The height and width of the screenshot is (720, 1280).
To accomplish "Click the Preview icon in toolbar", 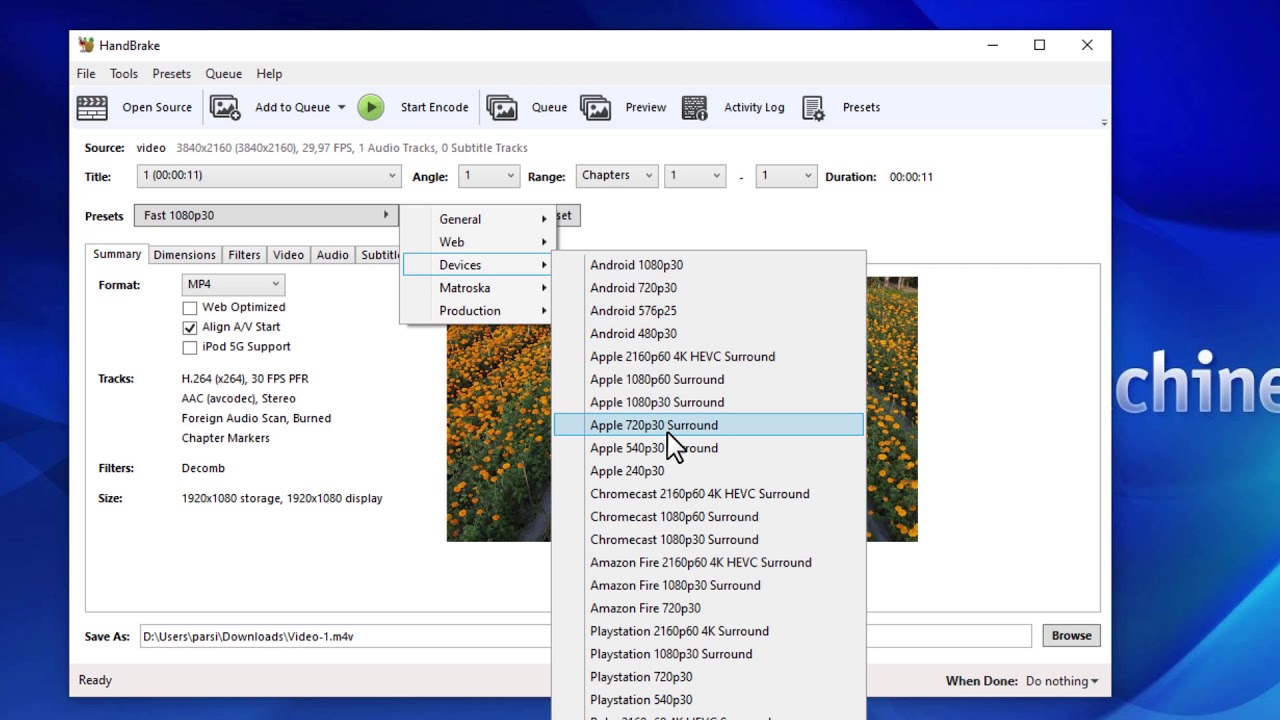I will 595,107.
